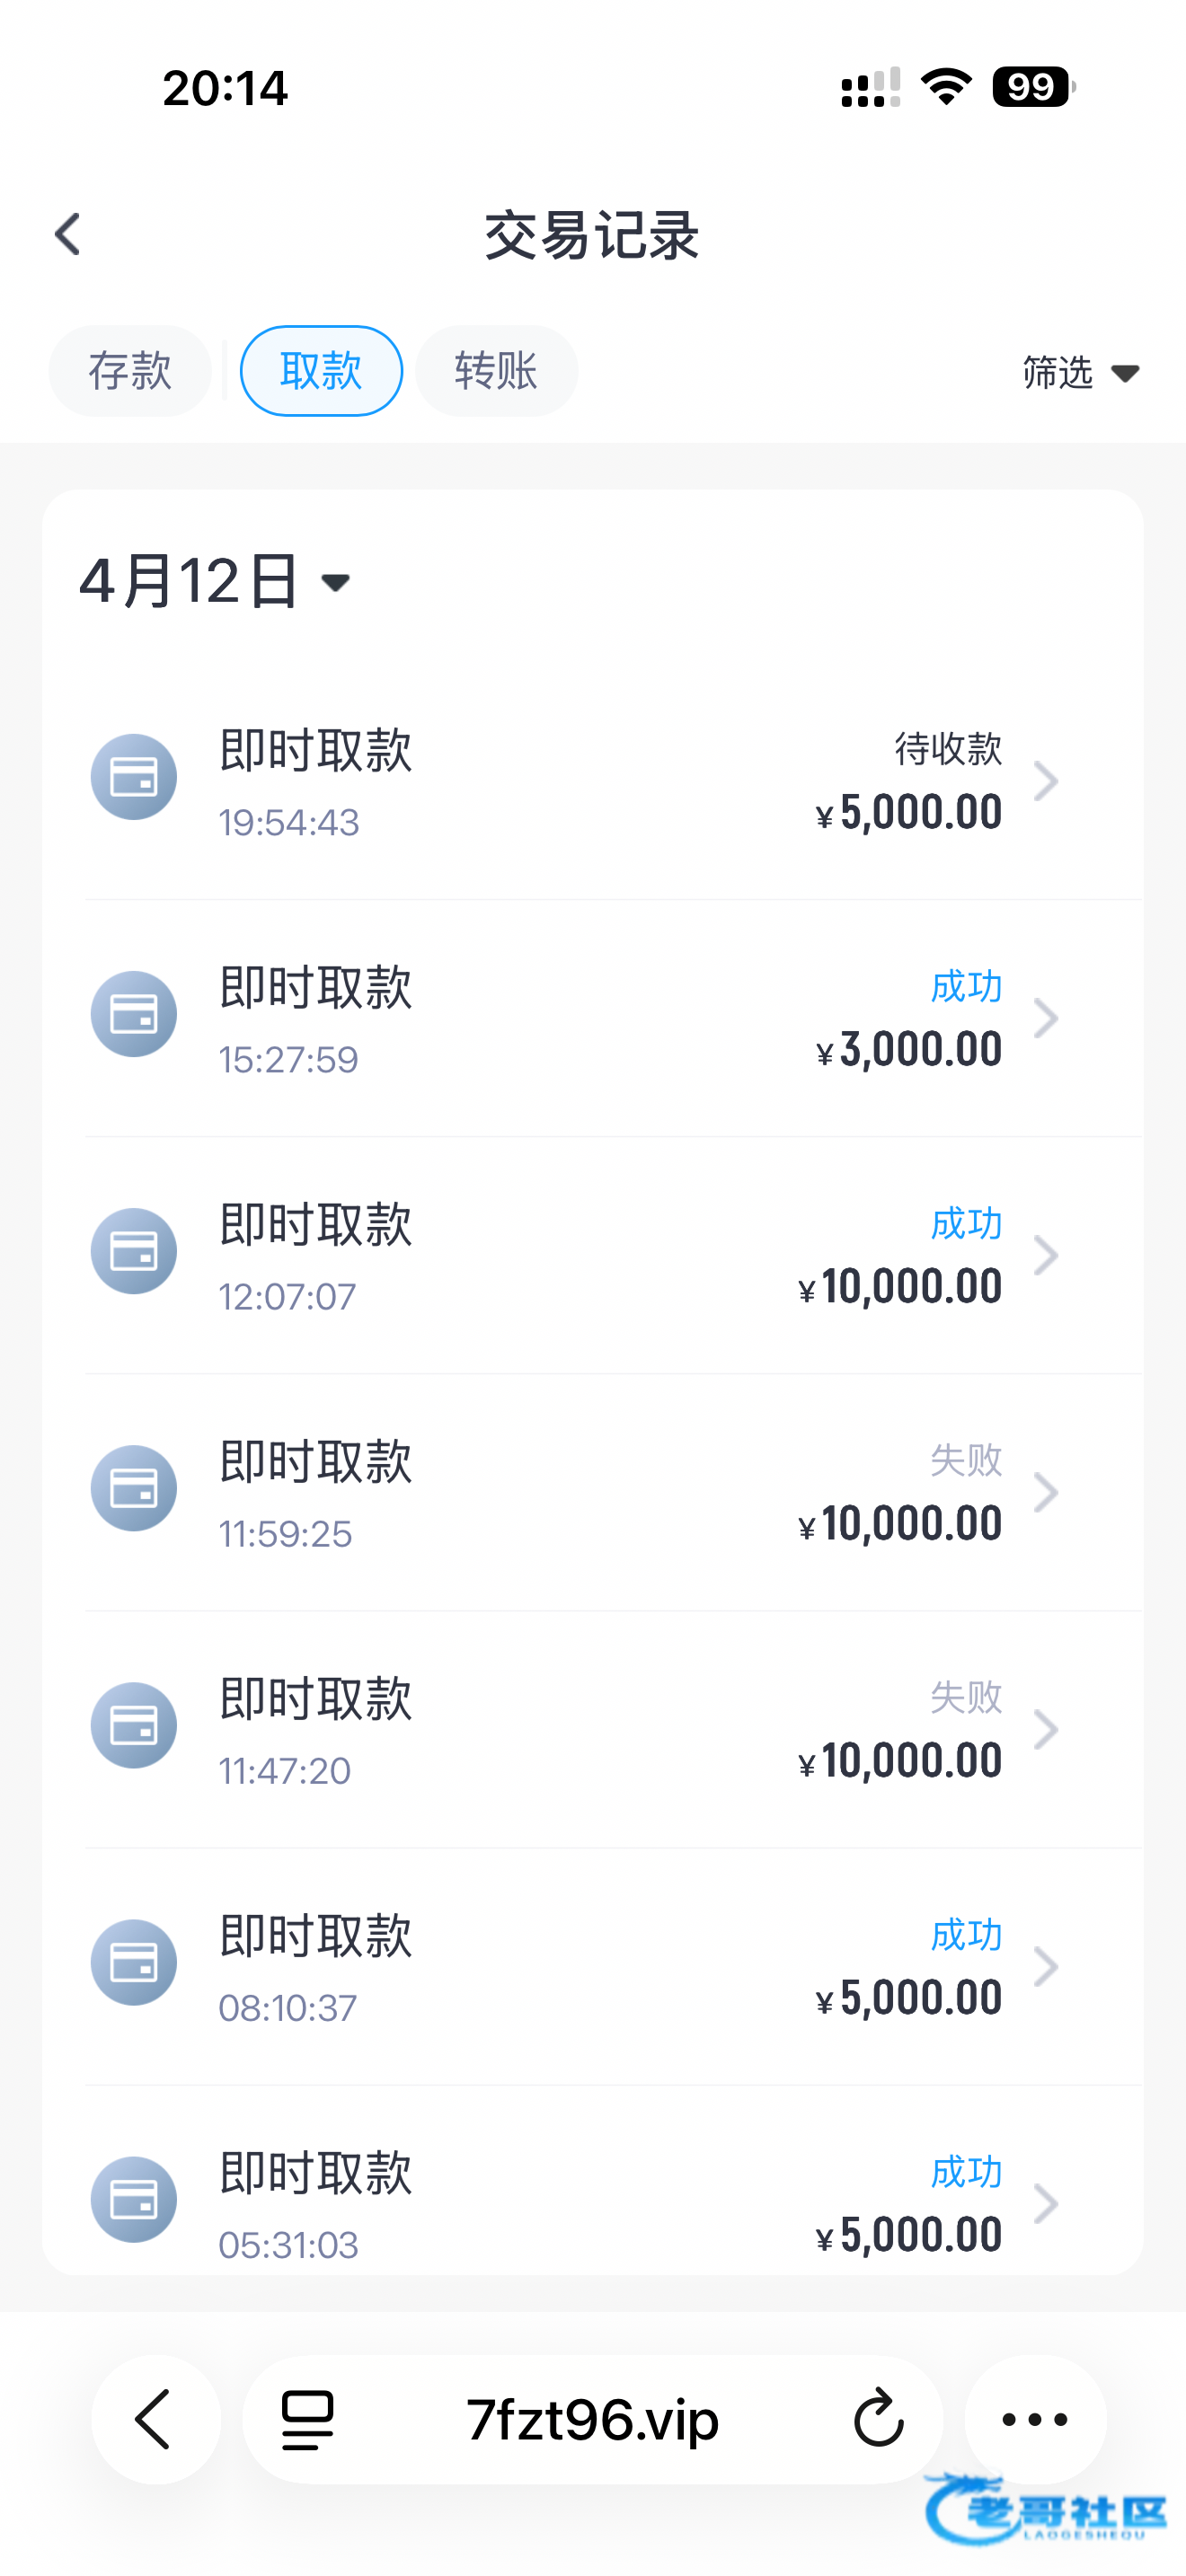Open chevron of 12:07:07 ¥10,000.00 record
The width and height of the screenshot is (1186, 2576).
1046,1256
